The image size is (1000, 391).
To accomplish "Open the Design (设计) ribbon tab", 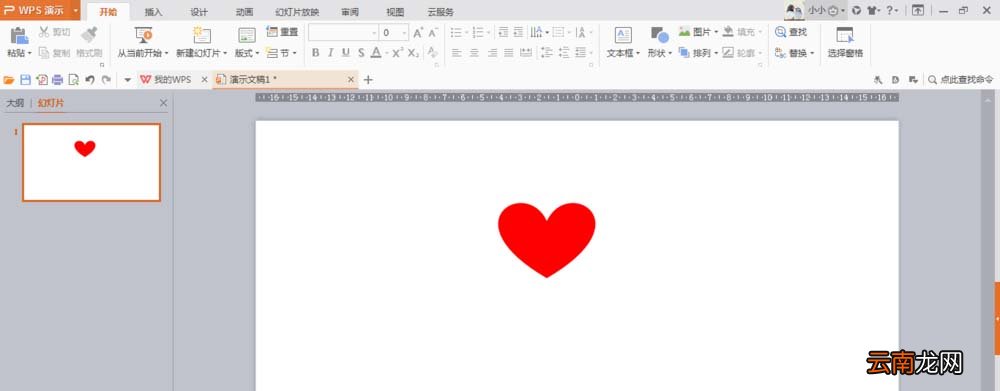I will [x=199, y=12].
